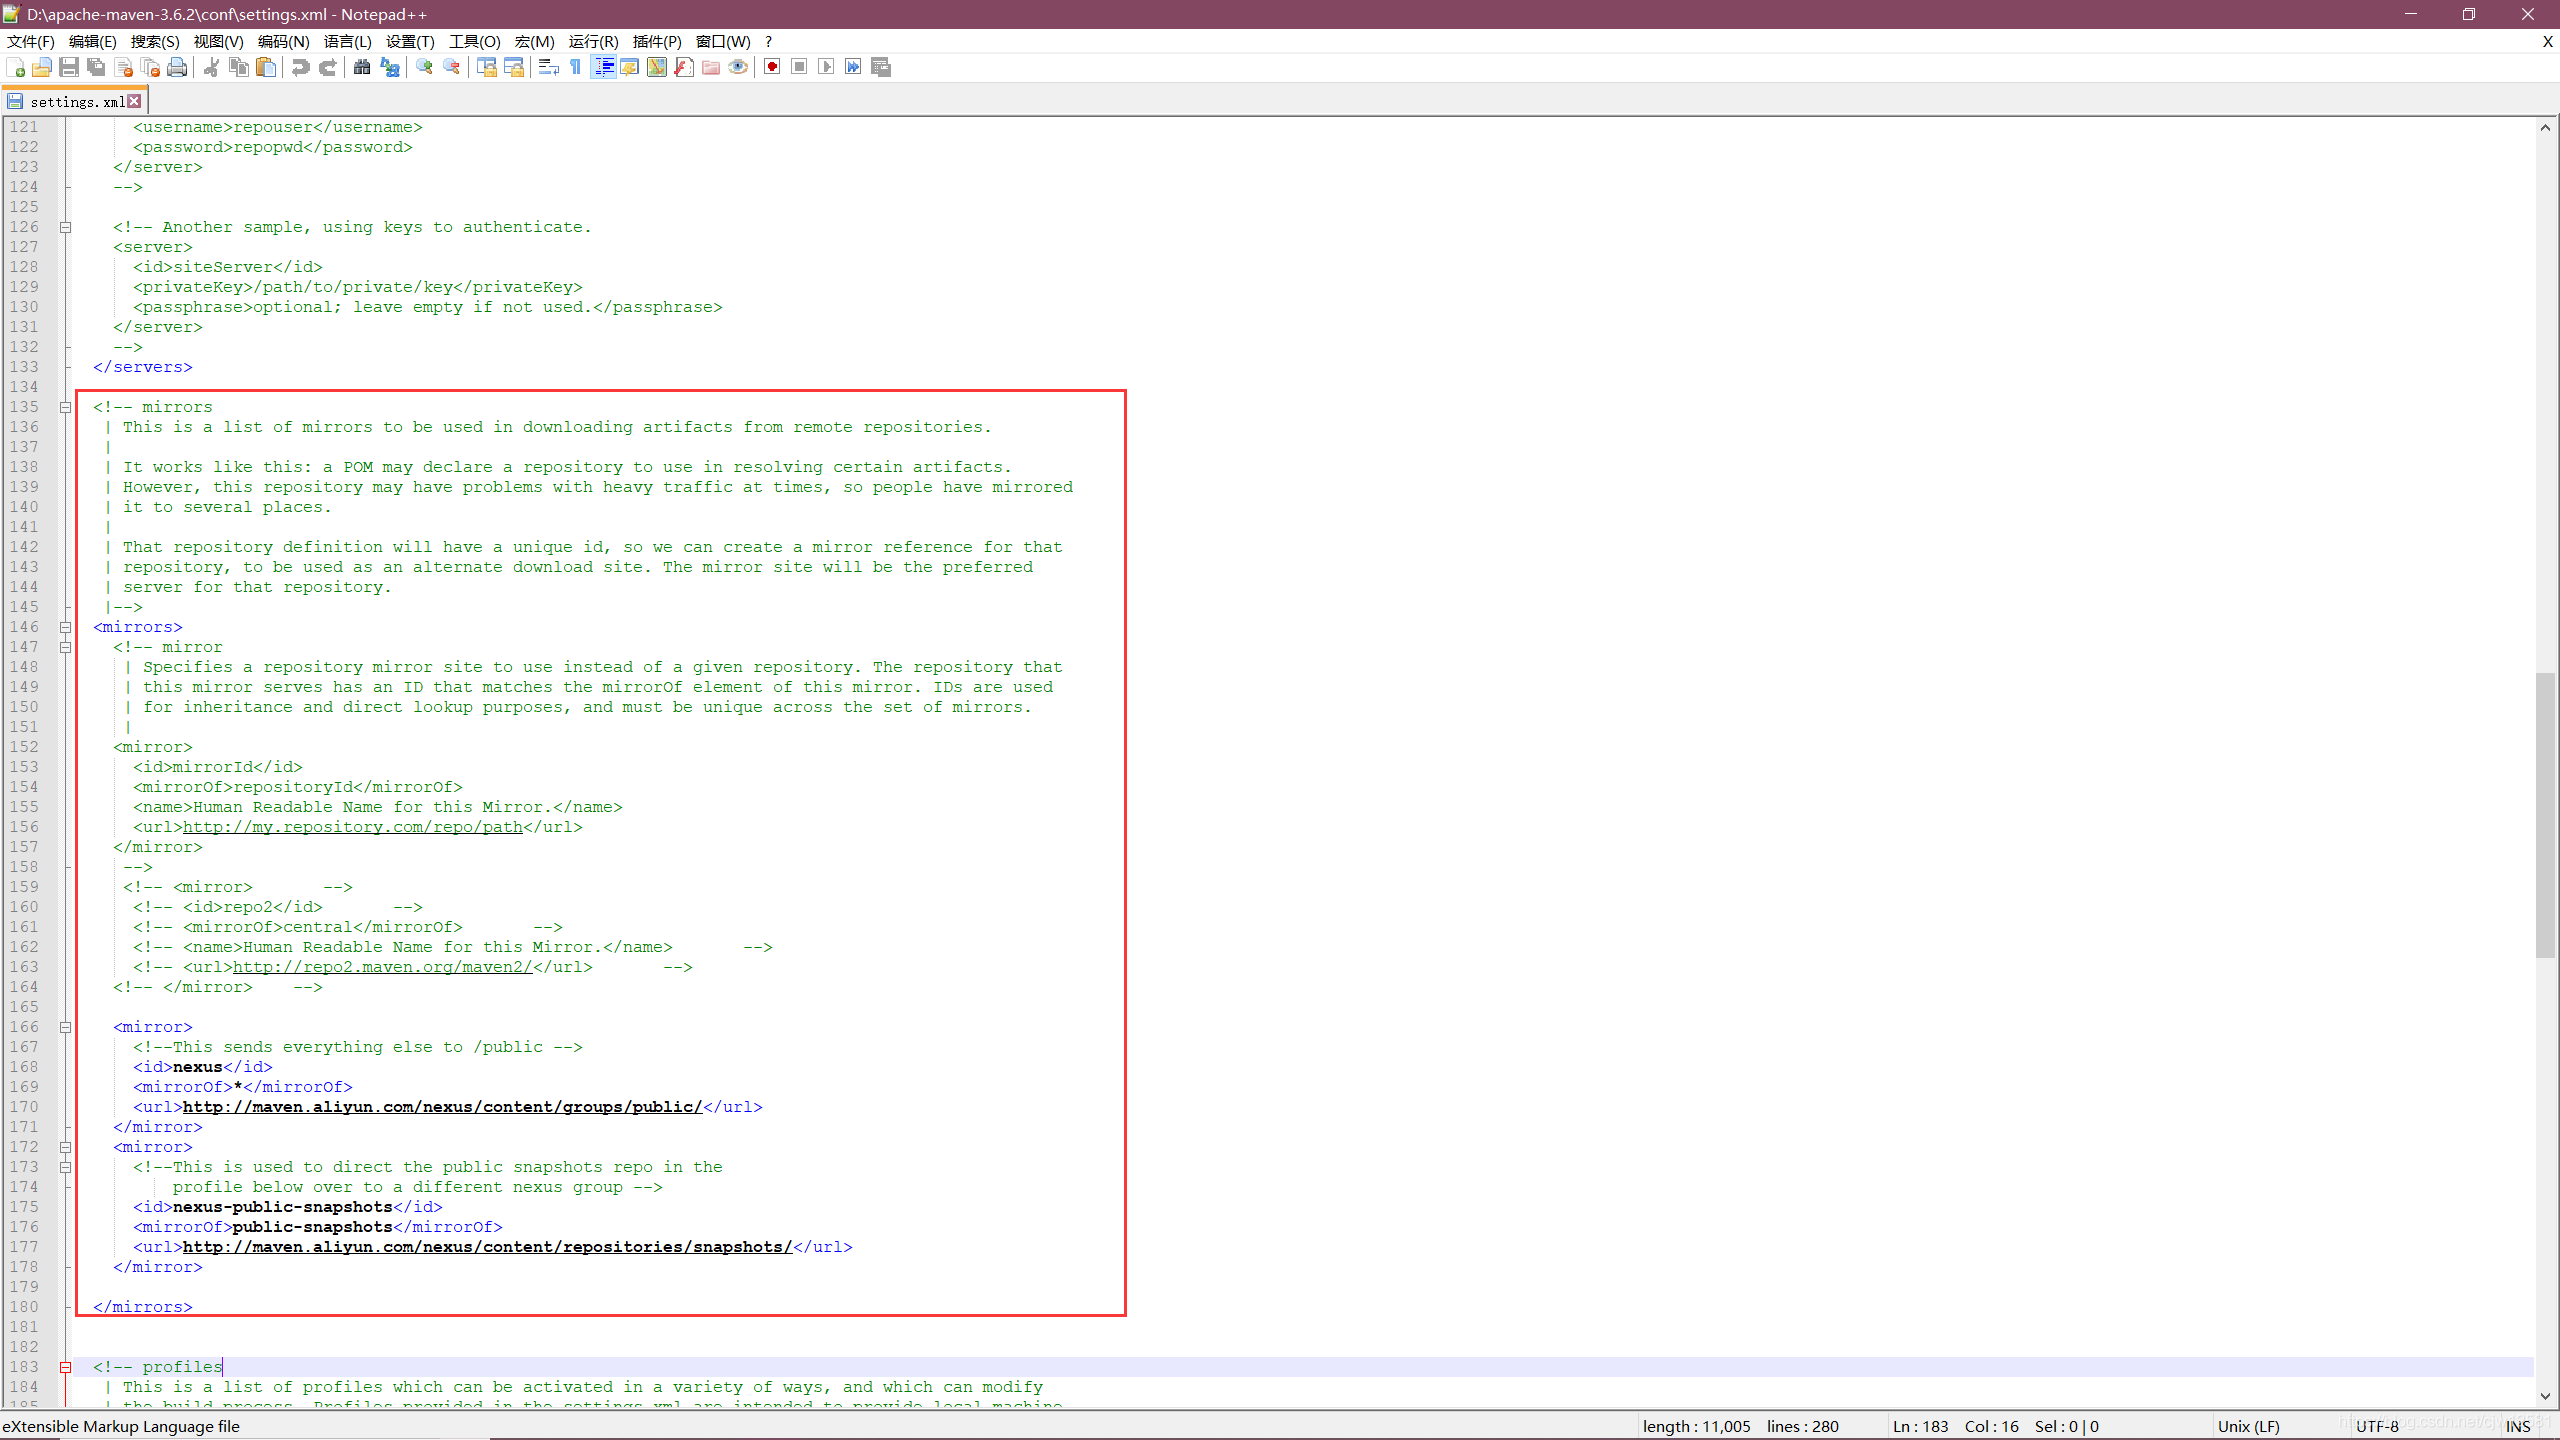Viewport: 2560px width, 1440px height.
Task: Click the Save All toolbar icon
Action: (96, 67)
